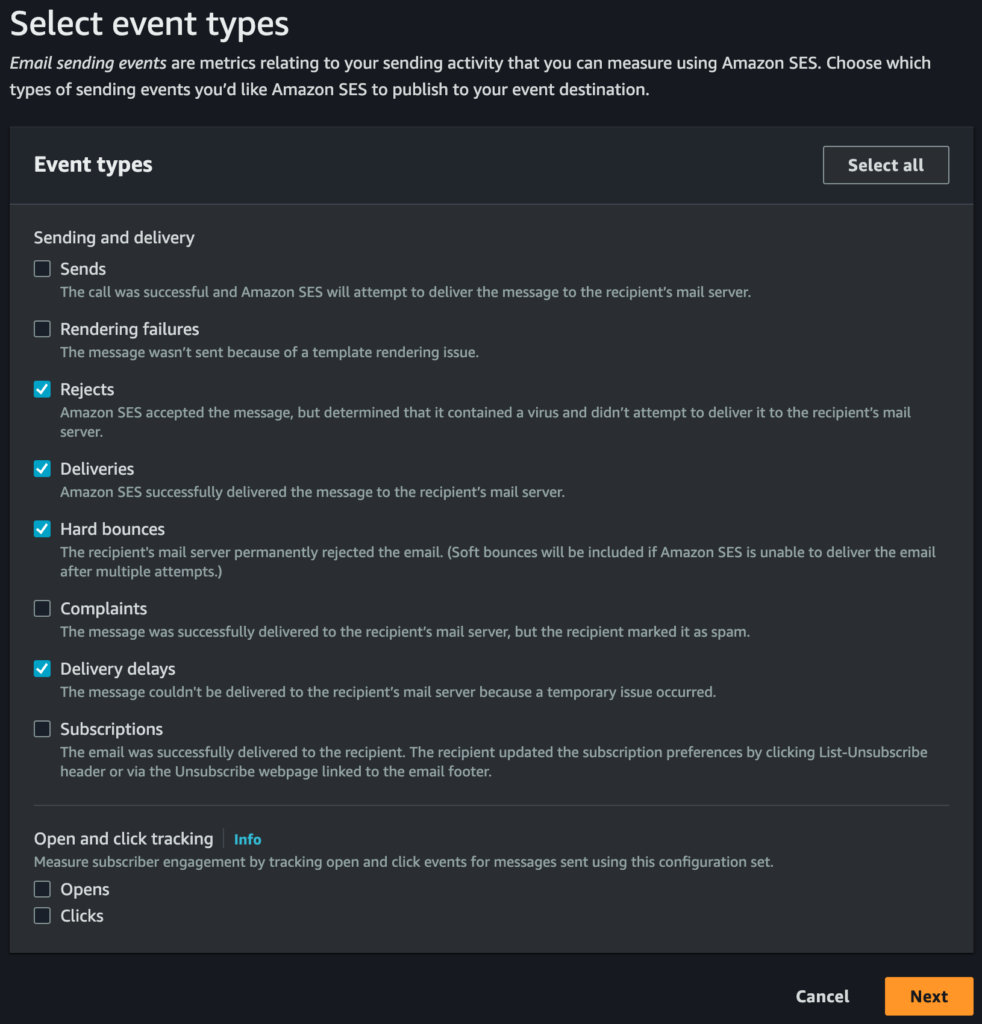
Task: Enable the Subscriptions event checkbox
Action: click(42, 729)
